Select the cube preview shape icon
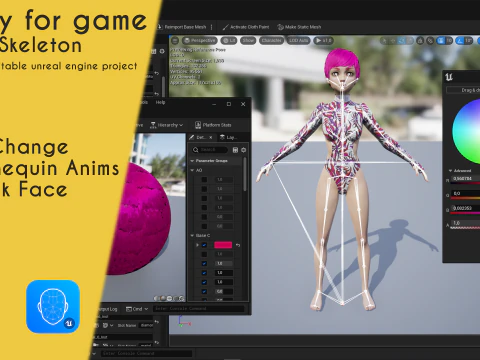The image size is (480, 360). point(176,298)
